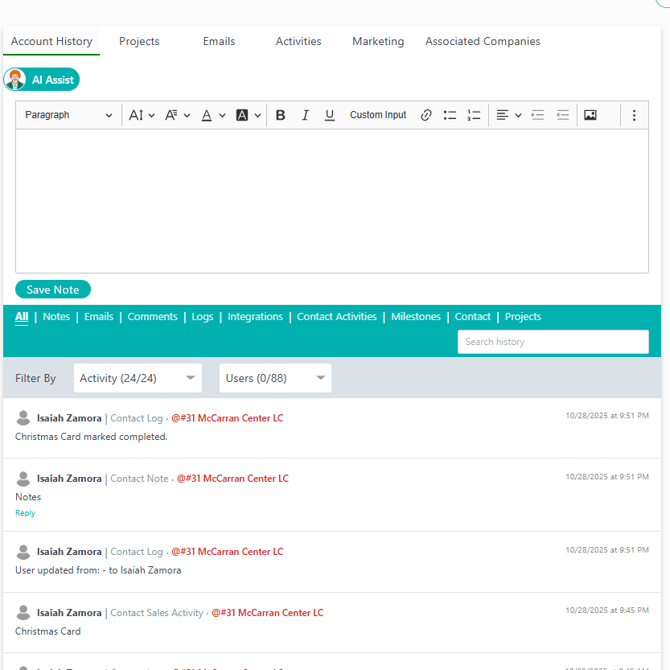
Task: Open the Associated Companies tab
Action: point(482,41)
